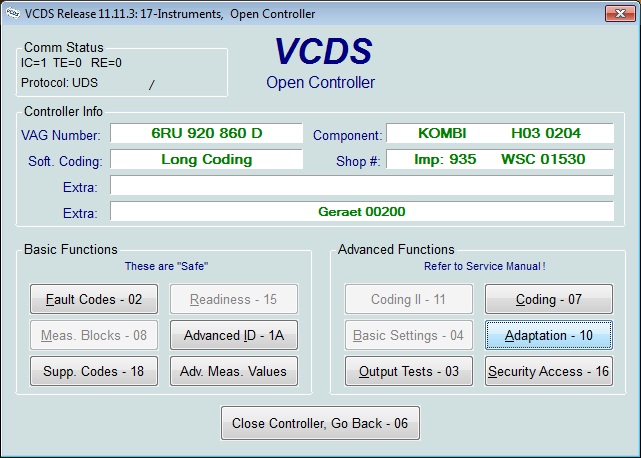Open Supp. Codes - 18
641x458 pixels.
[93, 371]
